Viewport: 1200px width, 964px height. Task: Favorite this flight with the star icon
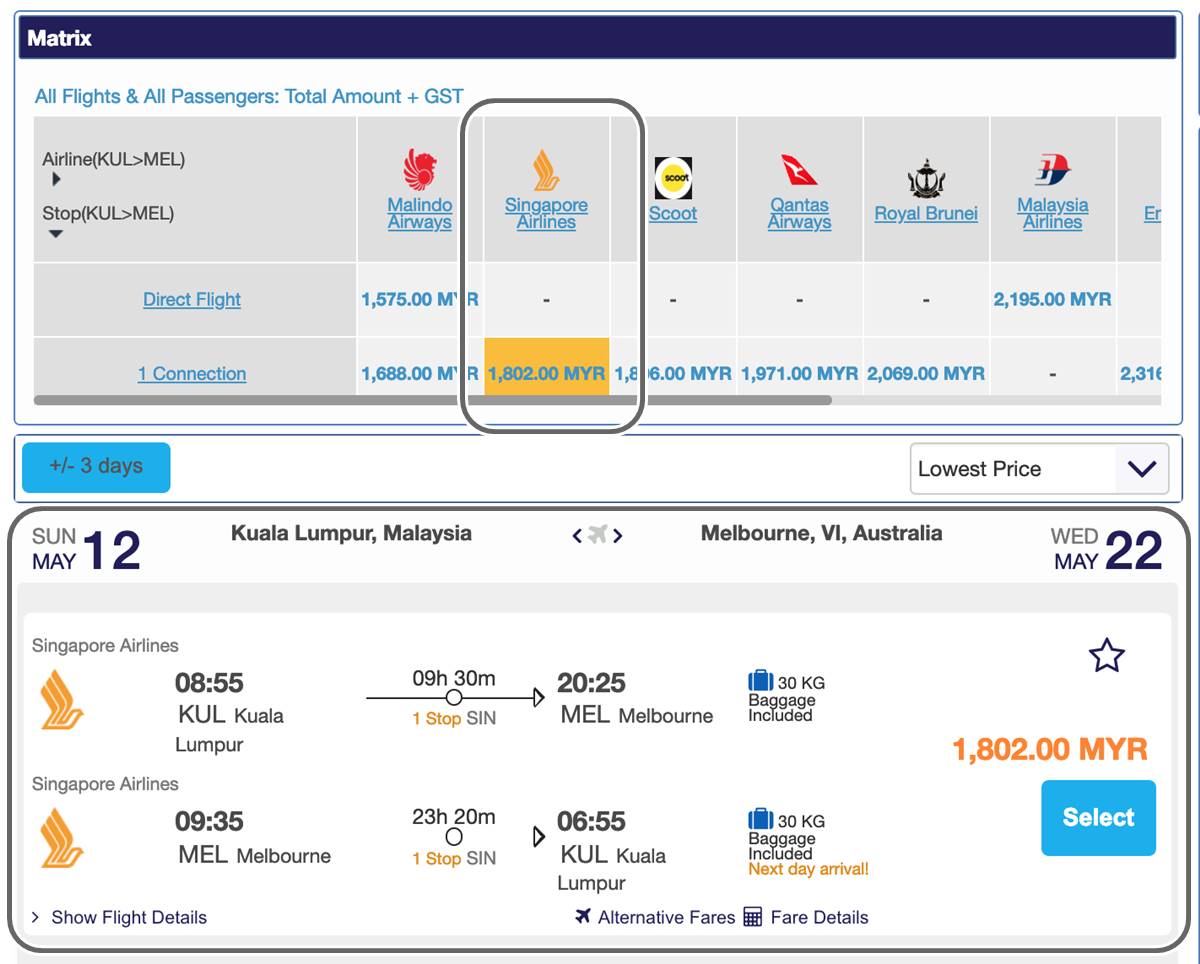click(1107, 656)
